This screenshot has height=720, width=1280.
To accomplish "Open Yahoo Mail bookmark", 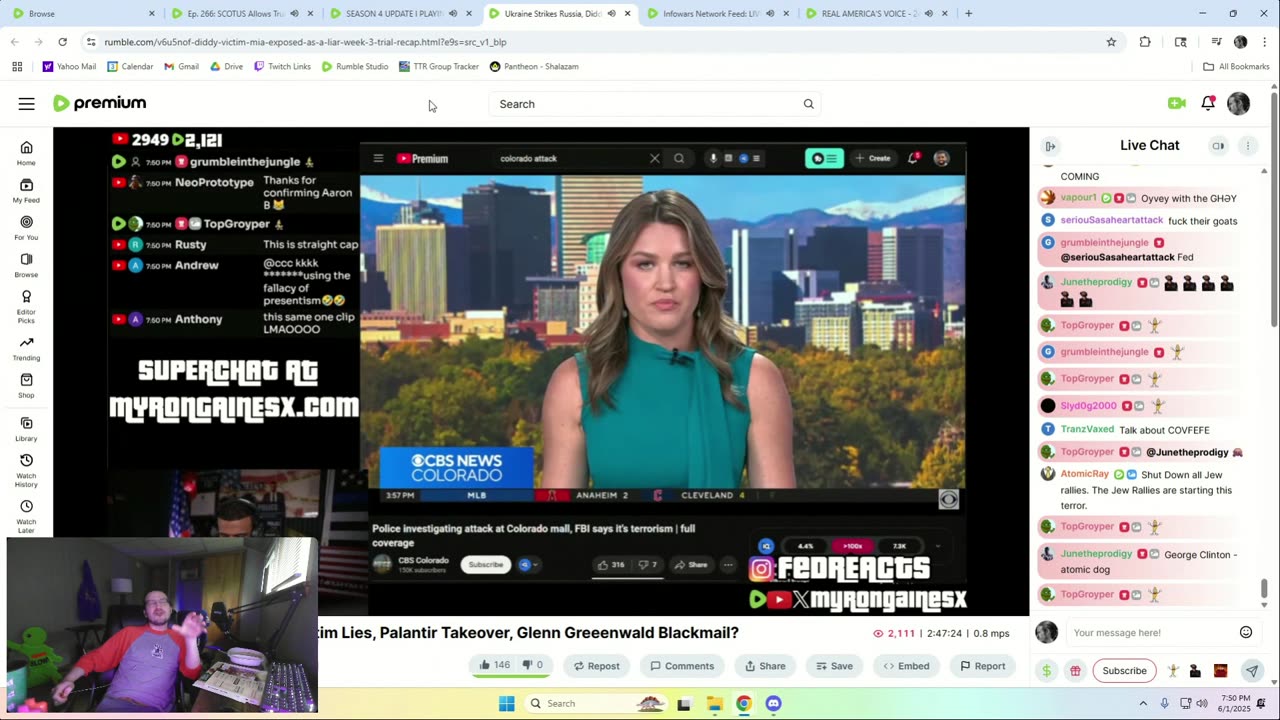I will click(x=69, y=66).
